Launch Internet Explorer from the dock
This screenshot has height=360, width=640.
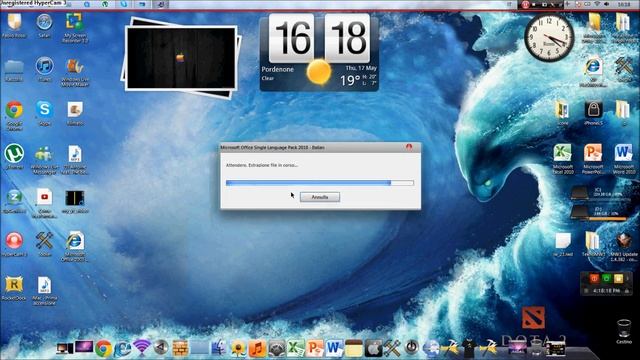click(x=122, y=348)
